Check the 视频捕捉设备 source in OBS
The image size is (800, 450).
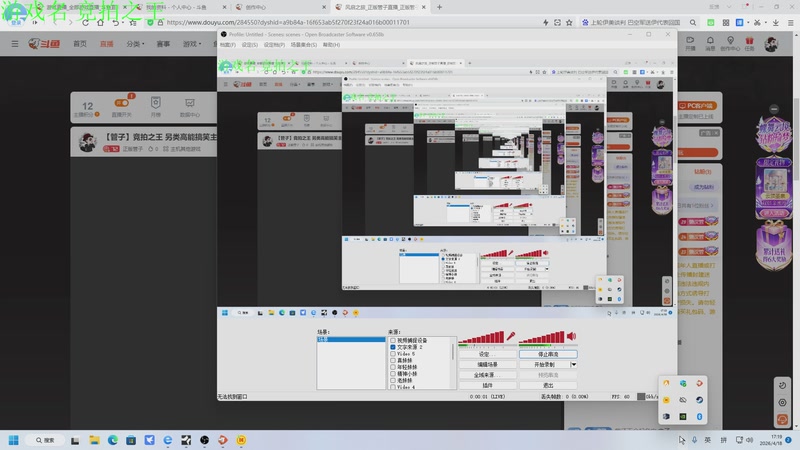click(x=393, y=340)
